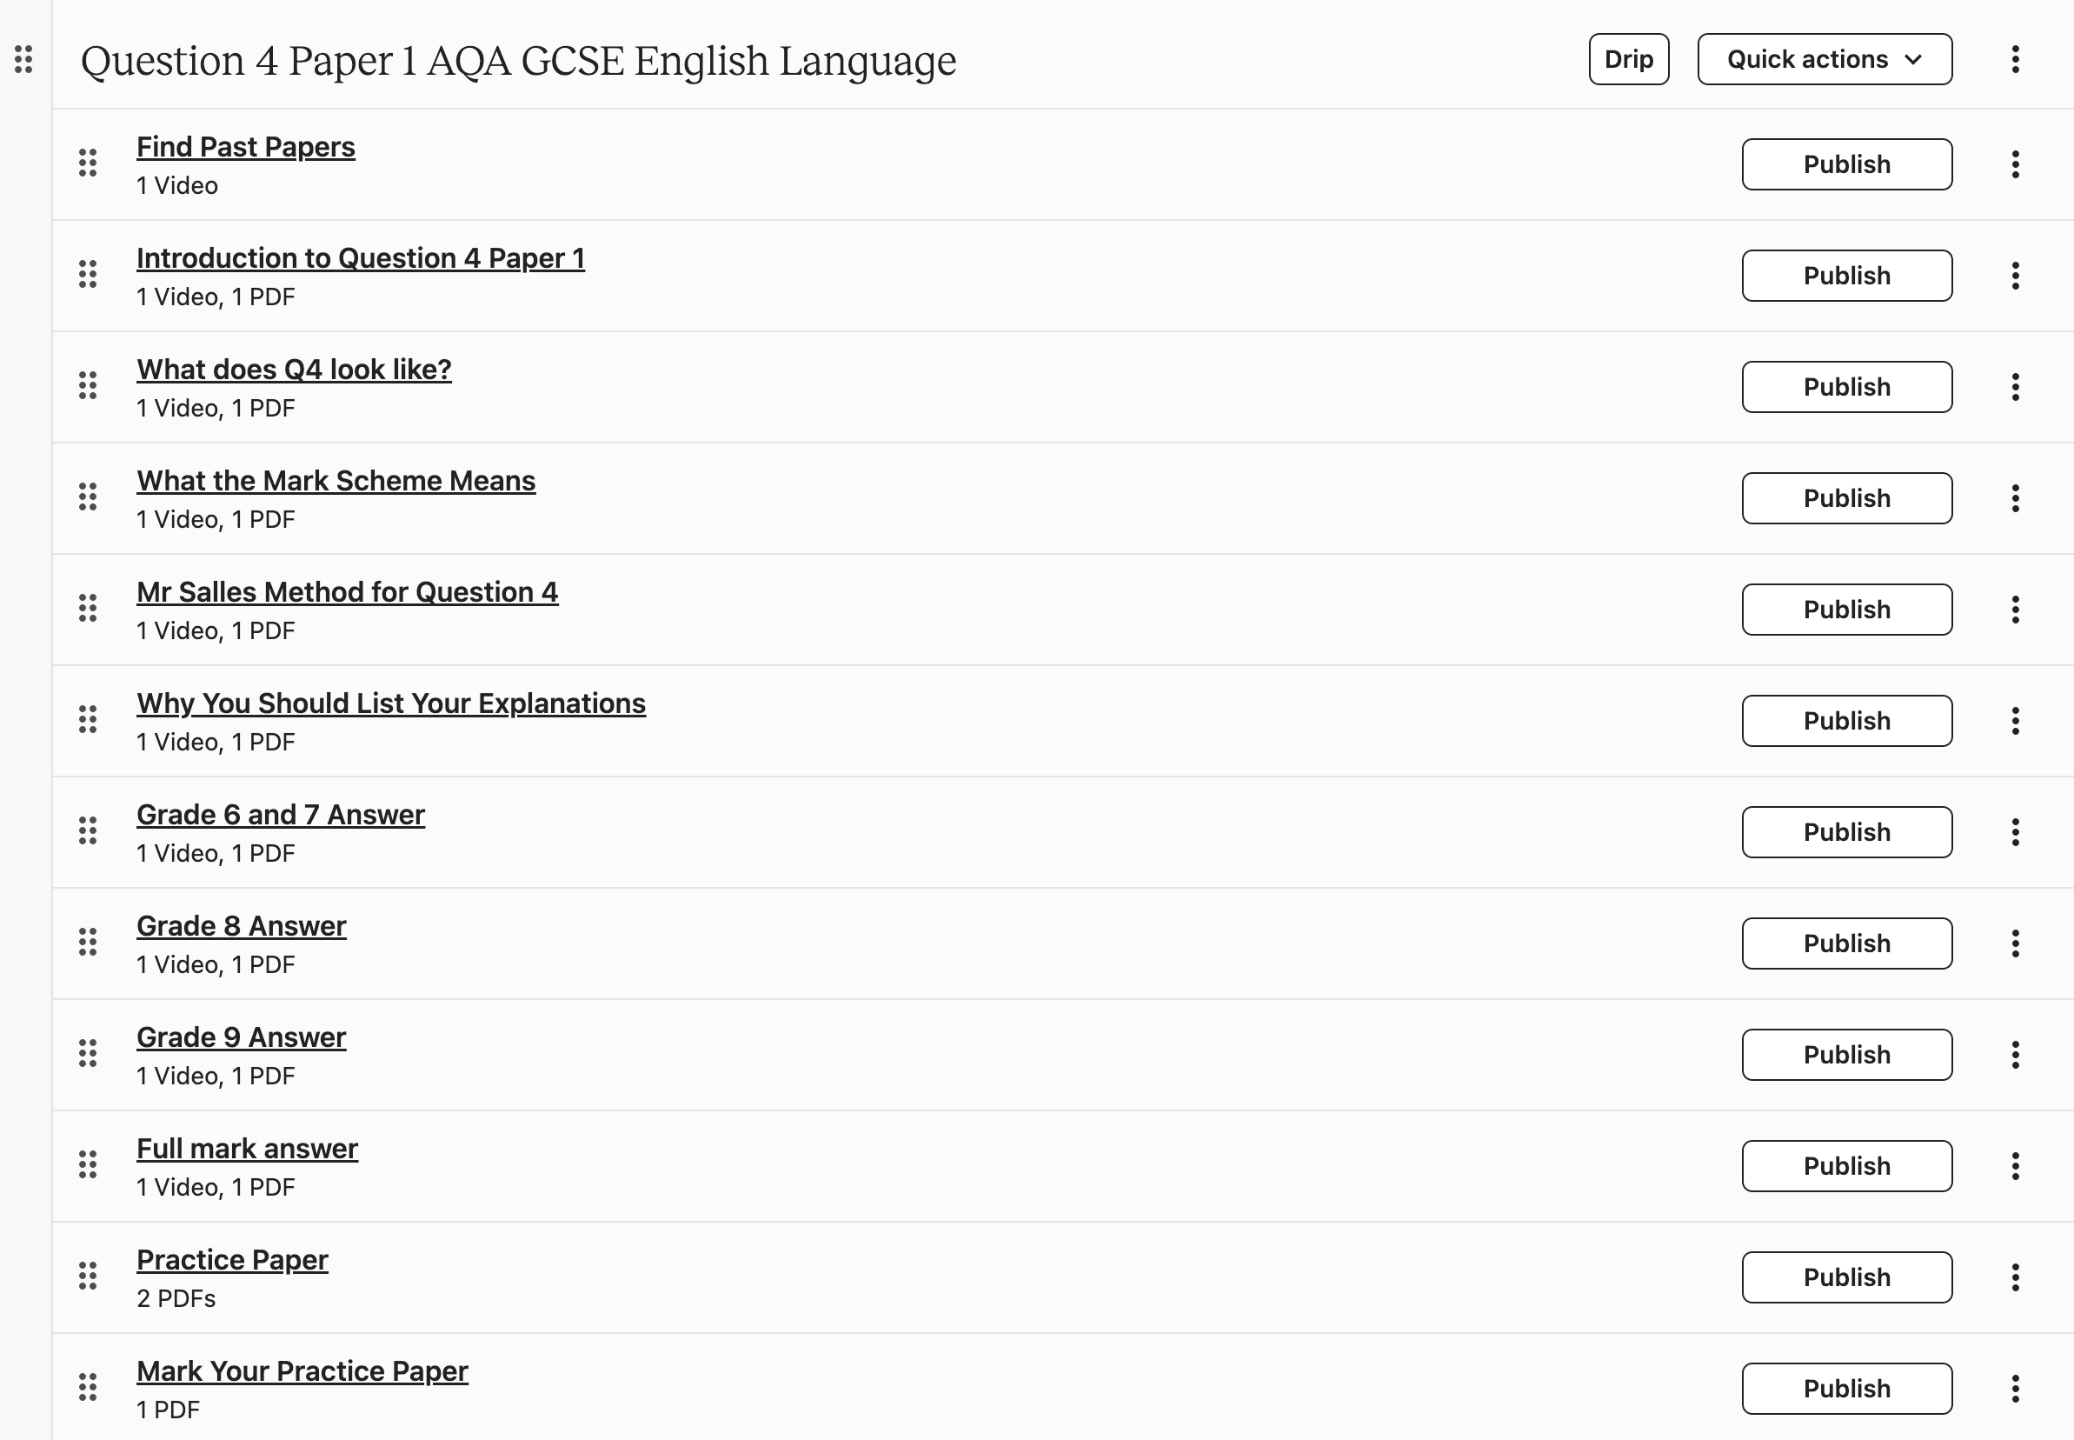
Task: Expand the Quick actions dropdown
Action: 1824,60
